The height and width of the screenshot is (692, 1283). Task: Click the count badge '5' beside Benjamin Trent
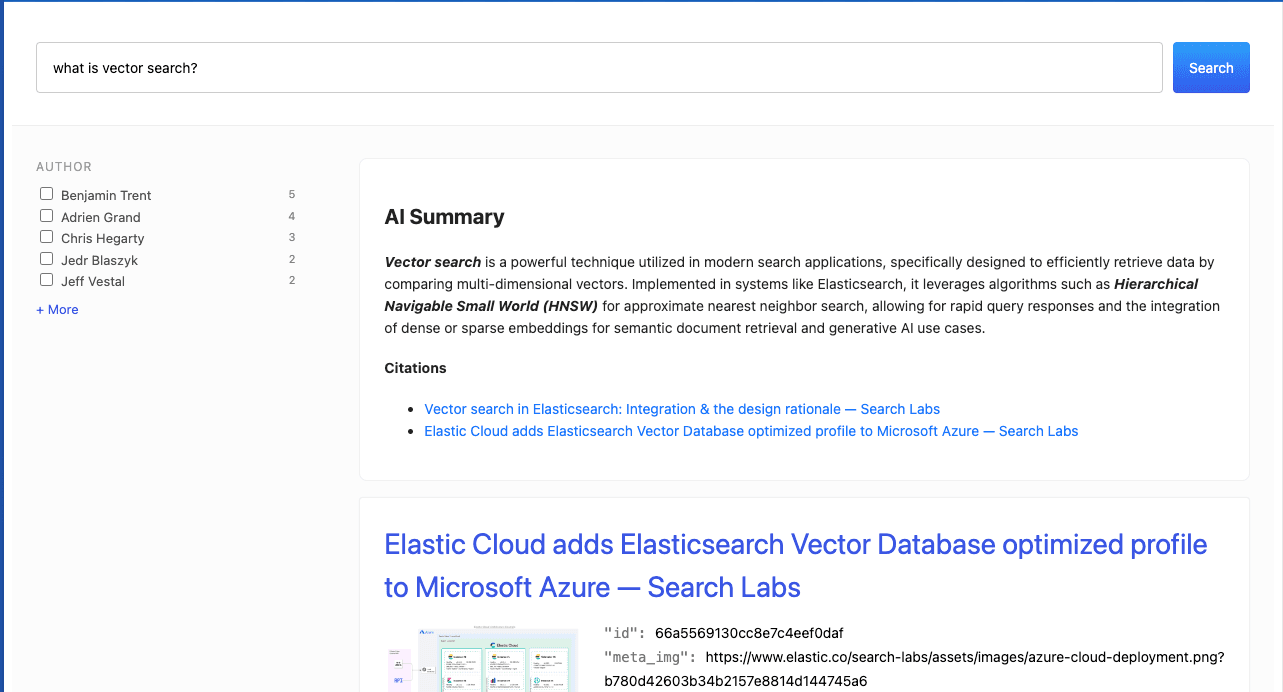[x=291, y=194]
